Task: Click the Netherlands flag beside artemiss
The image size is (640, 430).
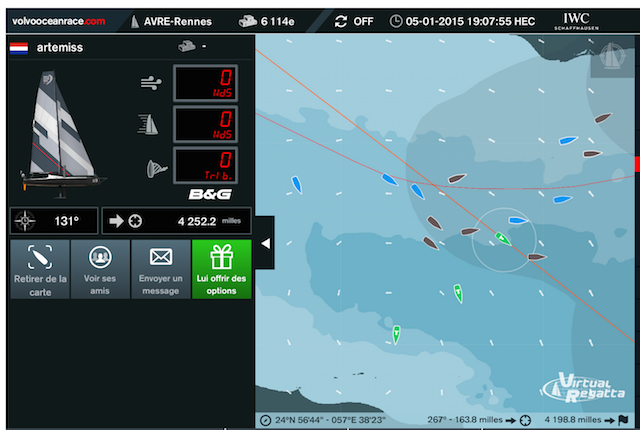Action: click(x=18, y=47)
